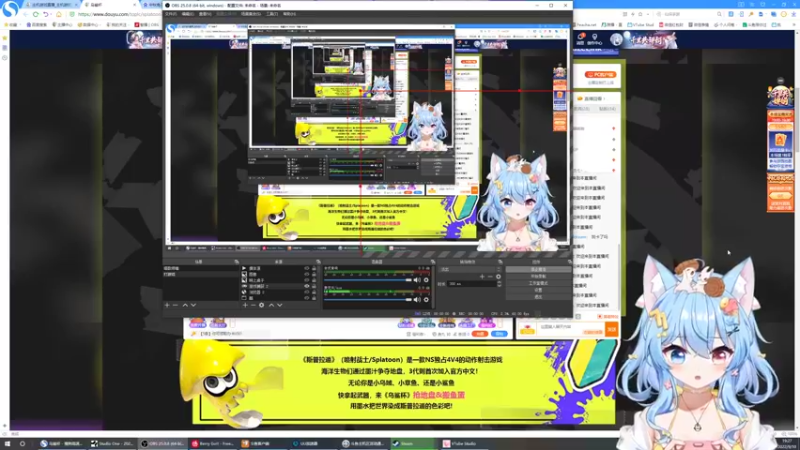Image resolution: width=800 pixels, height=450 pixels.
Task: Go back in the Sogou browser
Action: coord(26,14)
